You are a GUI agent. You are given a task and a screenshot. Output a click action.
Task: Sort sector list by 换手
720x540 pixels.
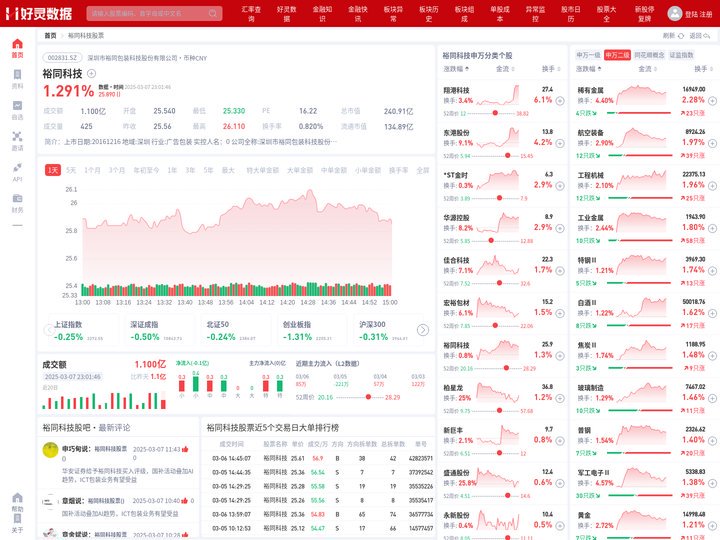703,69
